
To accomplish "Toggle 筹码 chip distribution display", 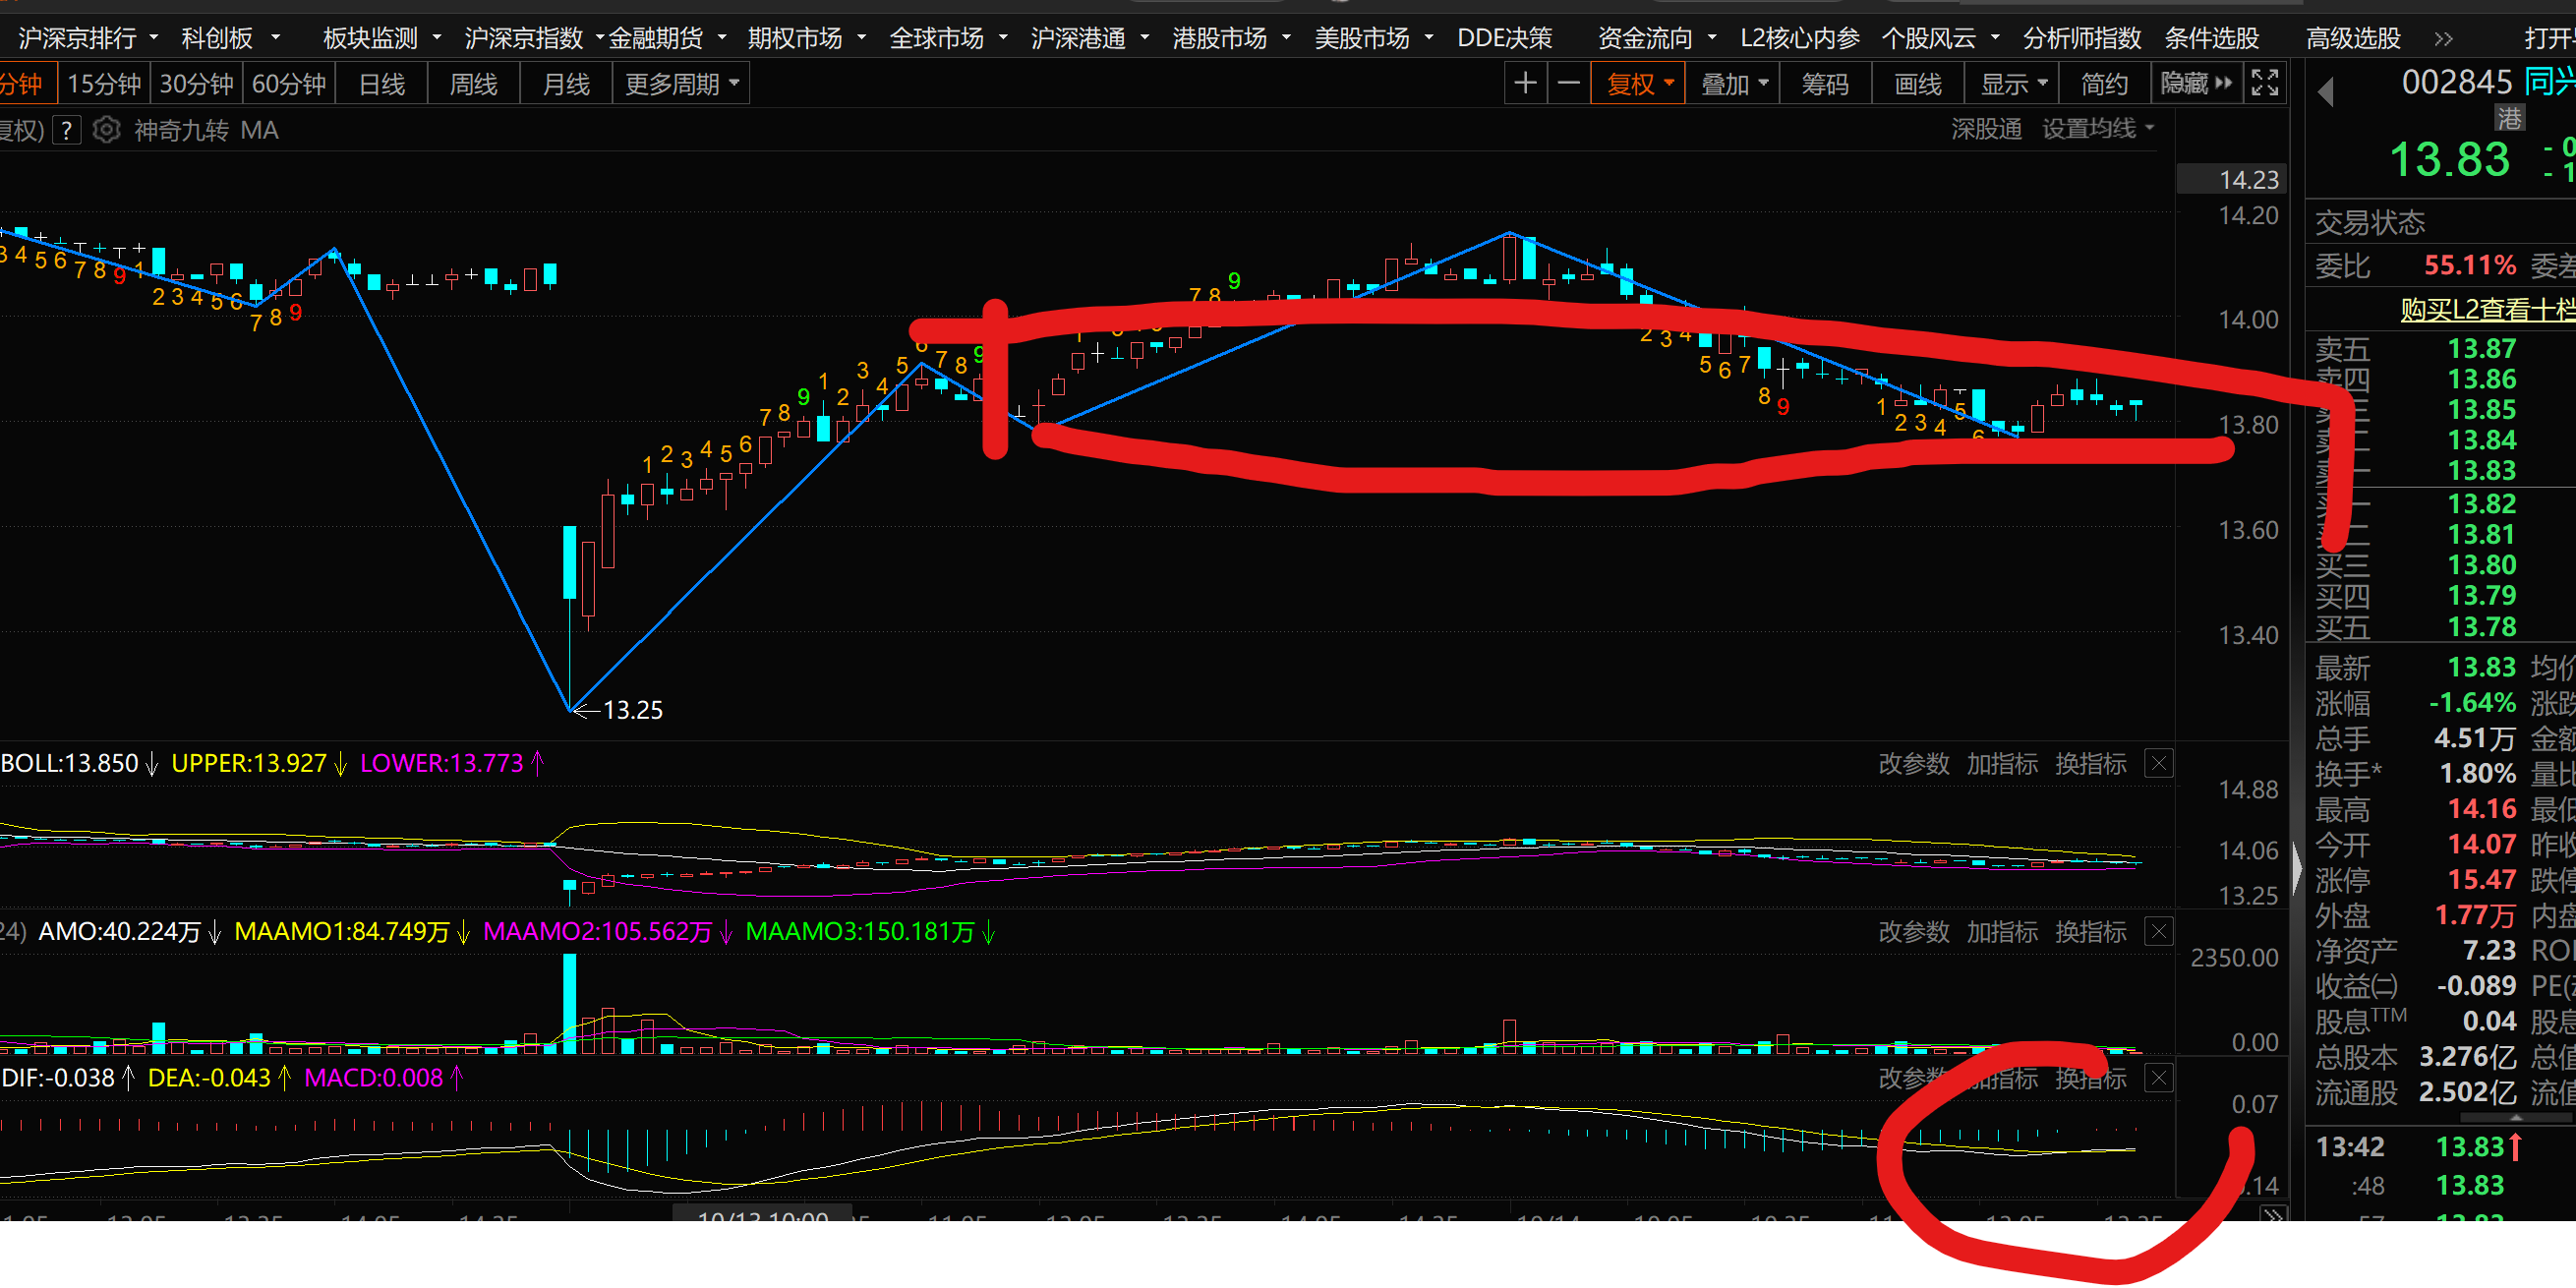I will point(1824,84).
